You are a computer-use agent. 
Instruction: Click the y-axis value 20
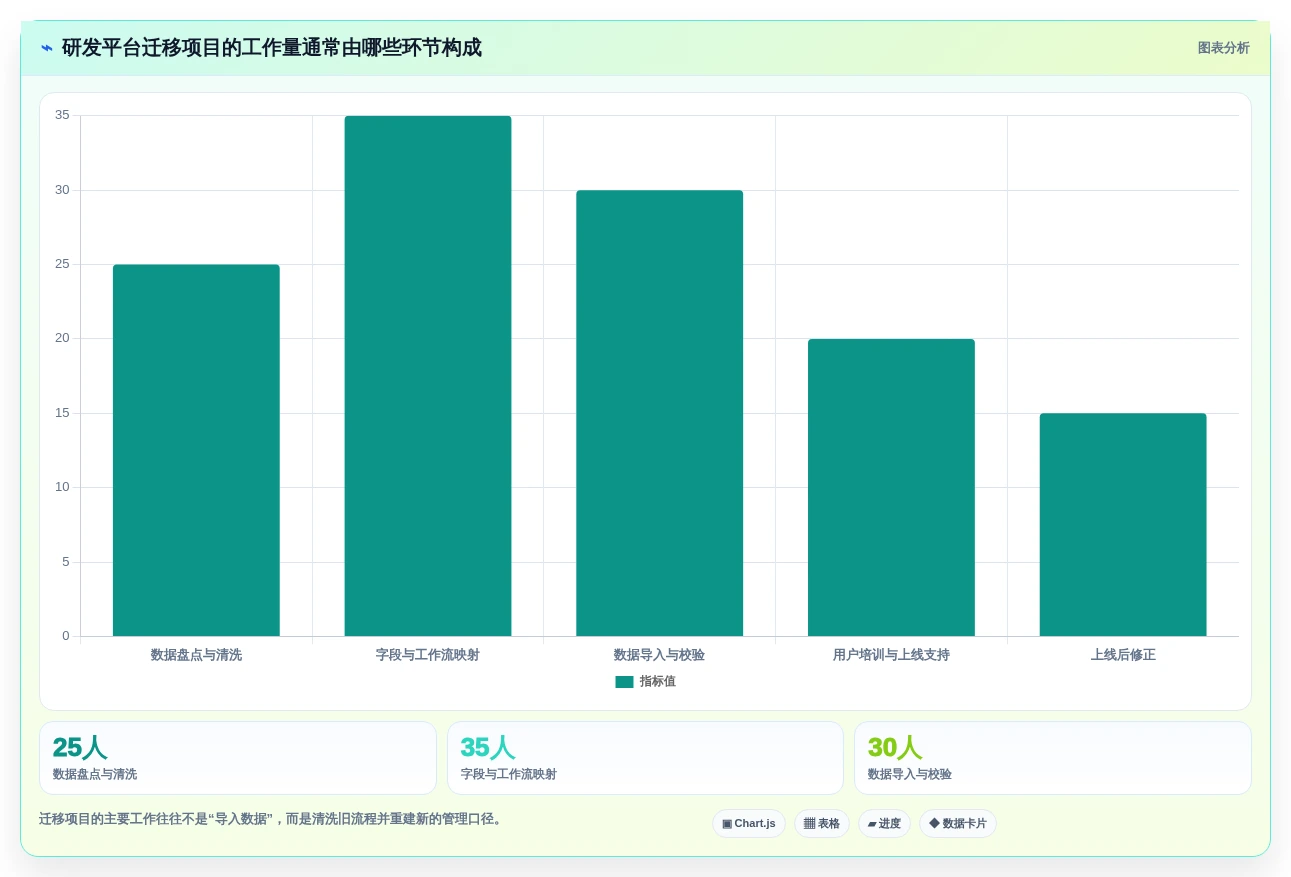62,338
